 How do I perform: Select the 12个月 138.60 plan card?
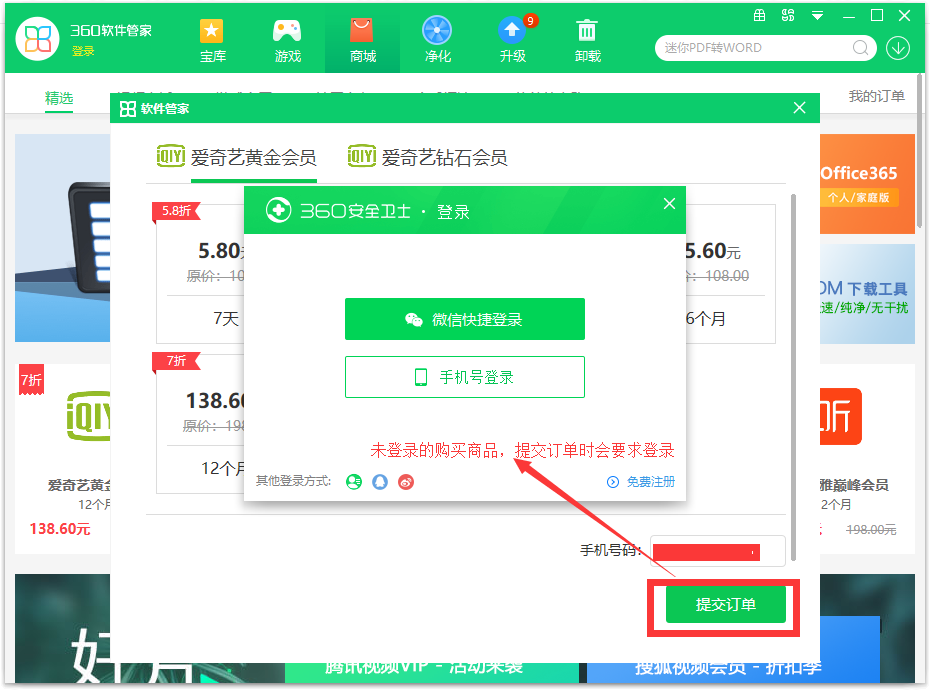tap(200, 424)
